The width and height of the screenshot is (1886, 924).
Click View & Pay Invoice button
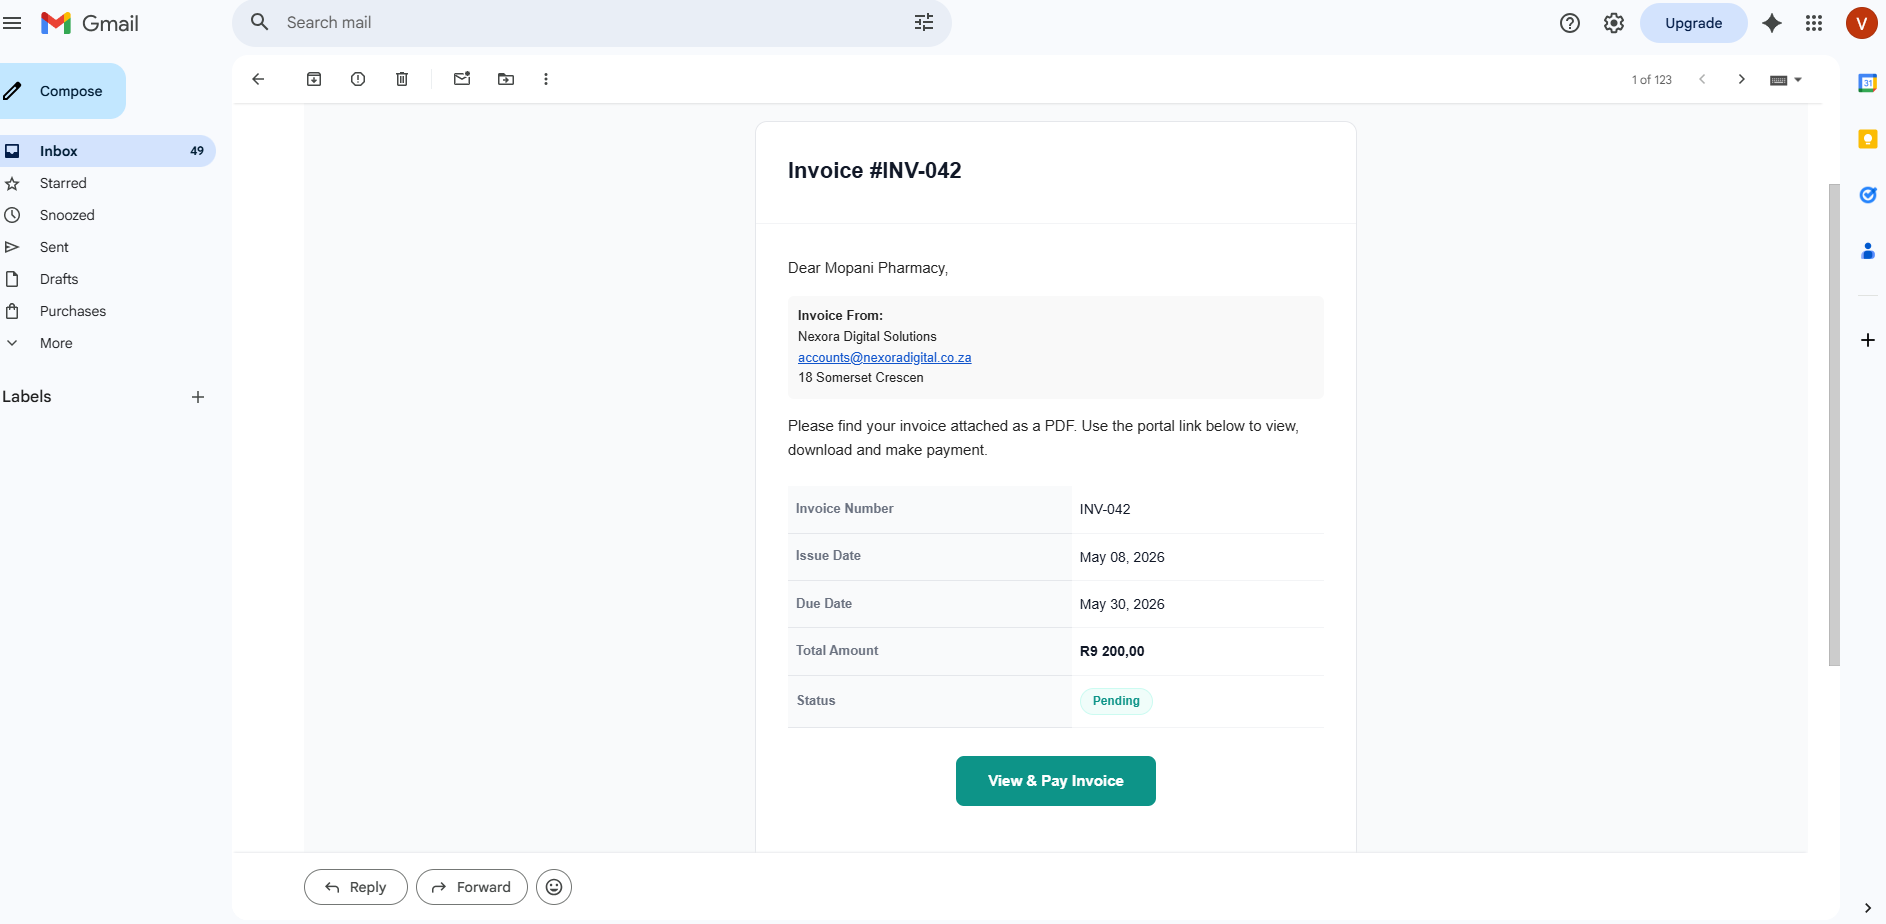coord(1056,781)
